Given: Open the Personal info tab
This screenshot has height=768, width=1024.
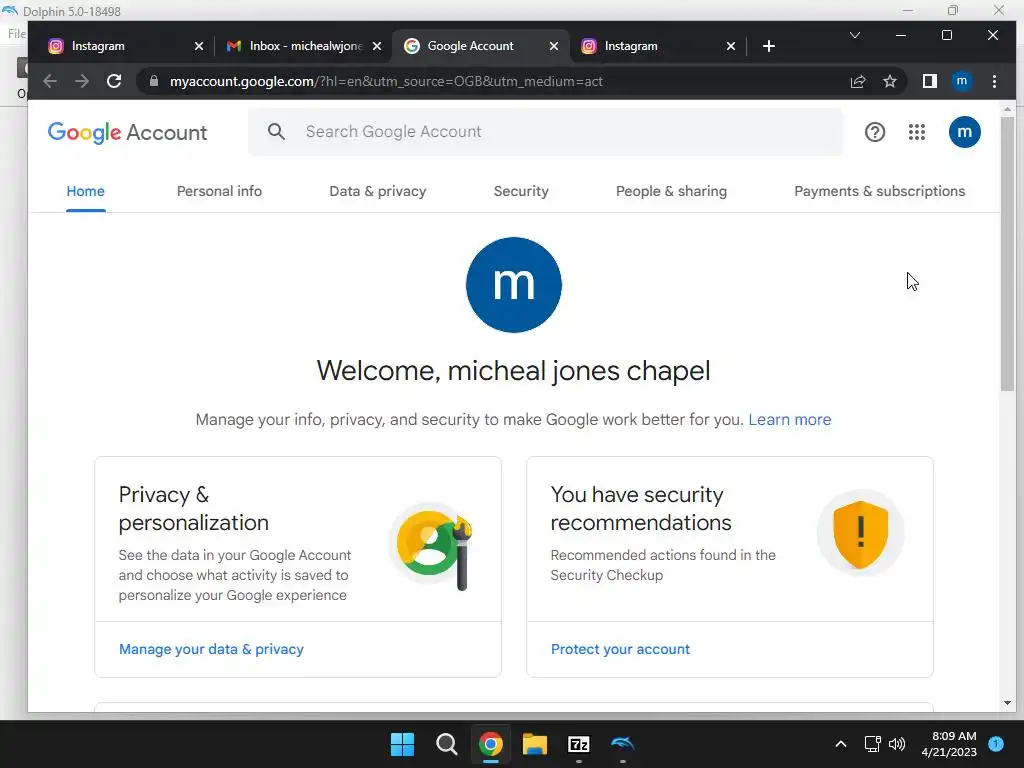Looking at the screenshot, I should click(x=219, y=191).
